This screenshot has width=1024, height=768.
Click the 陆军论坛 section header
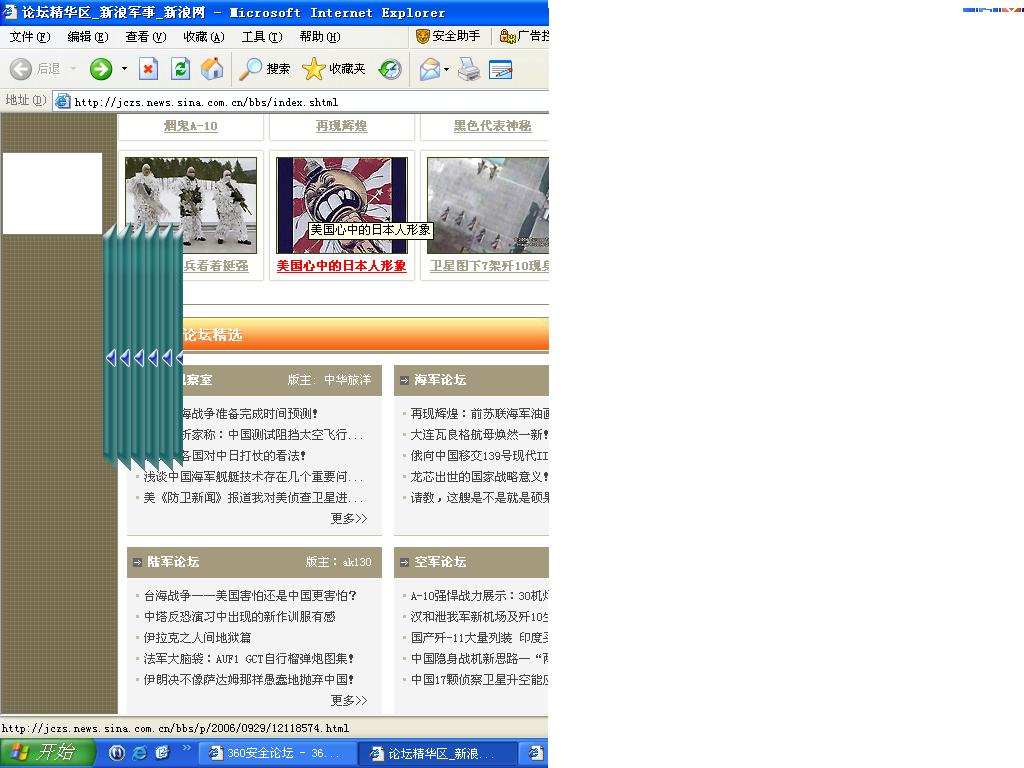(x=173, y=562)
